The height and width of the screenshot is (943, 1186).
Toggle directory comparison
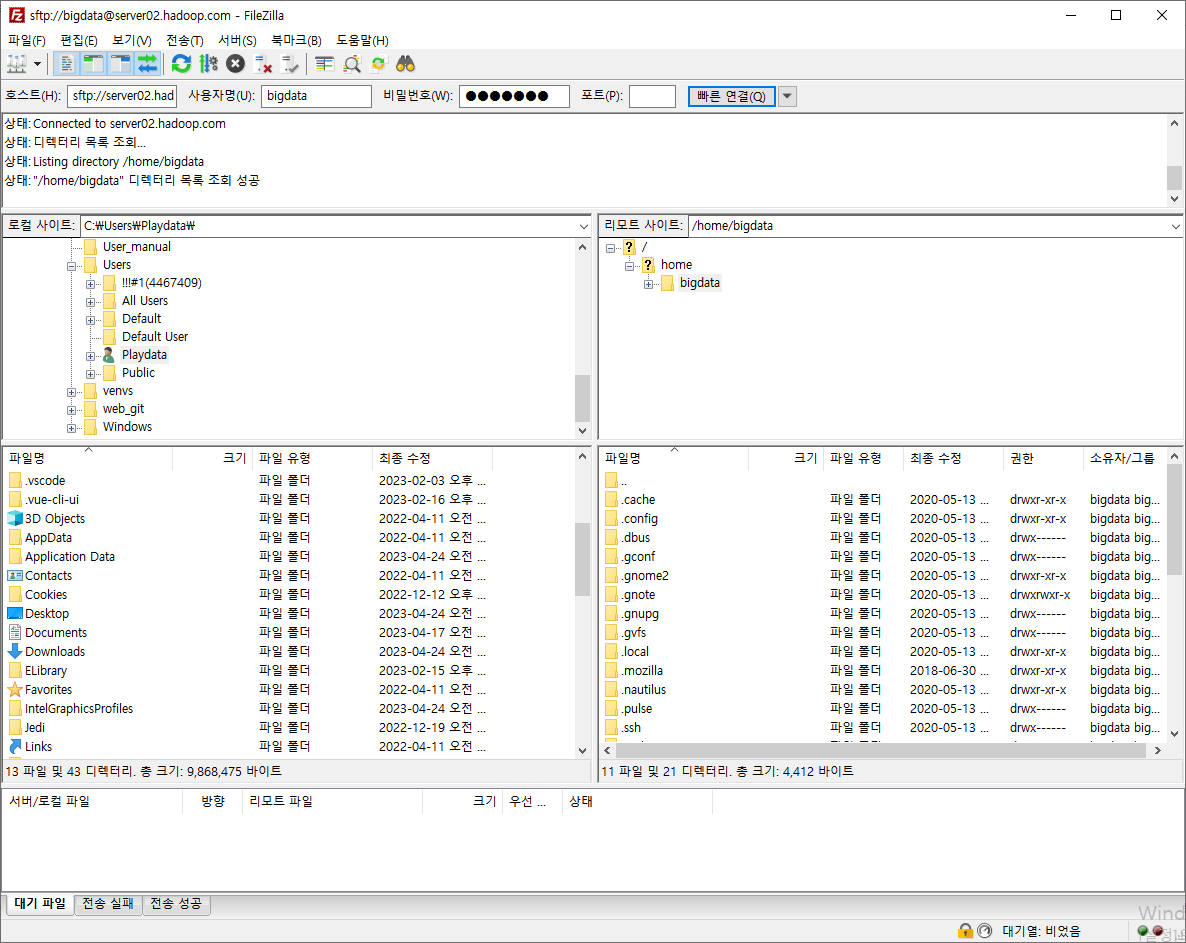pyautogui.click(x=352, y=64)
